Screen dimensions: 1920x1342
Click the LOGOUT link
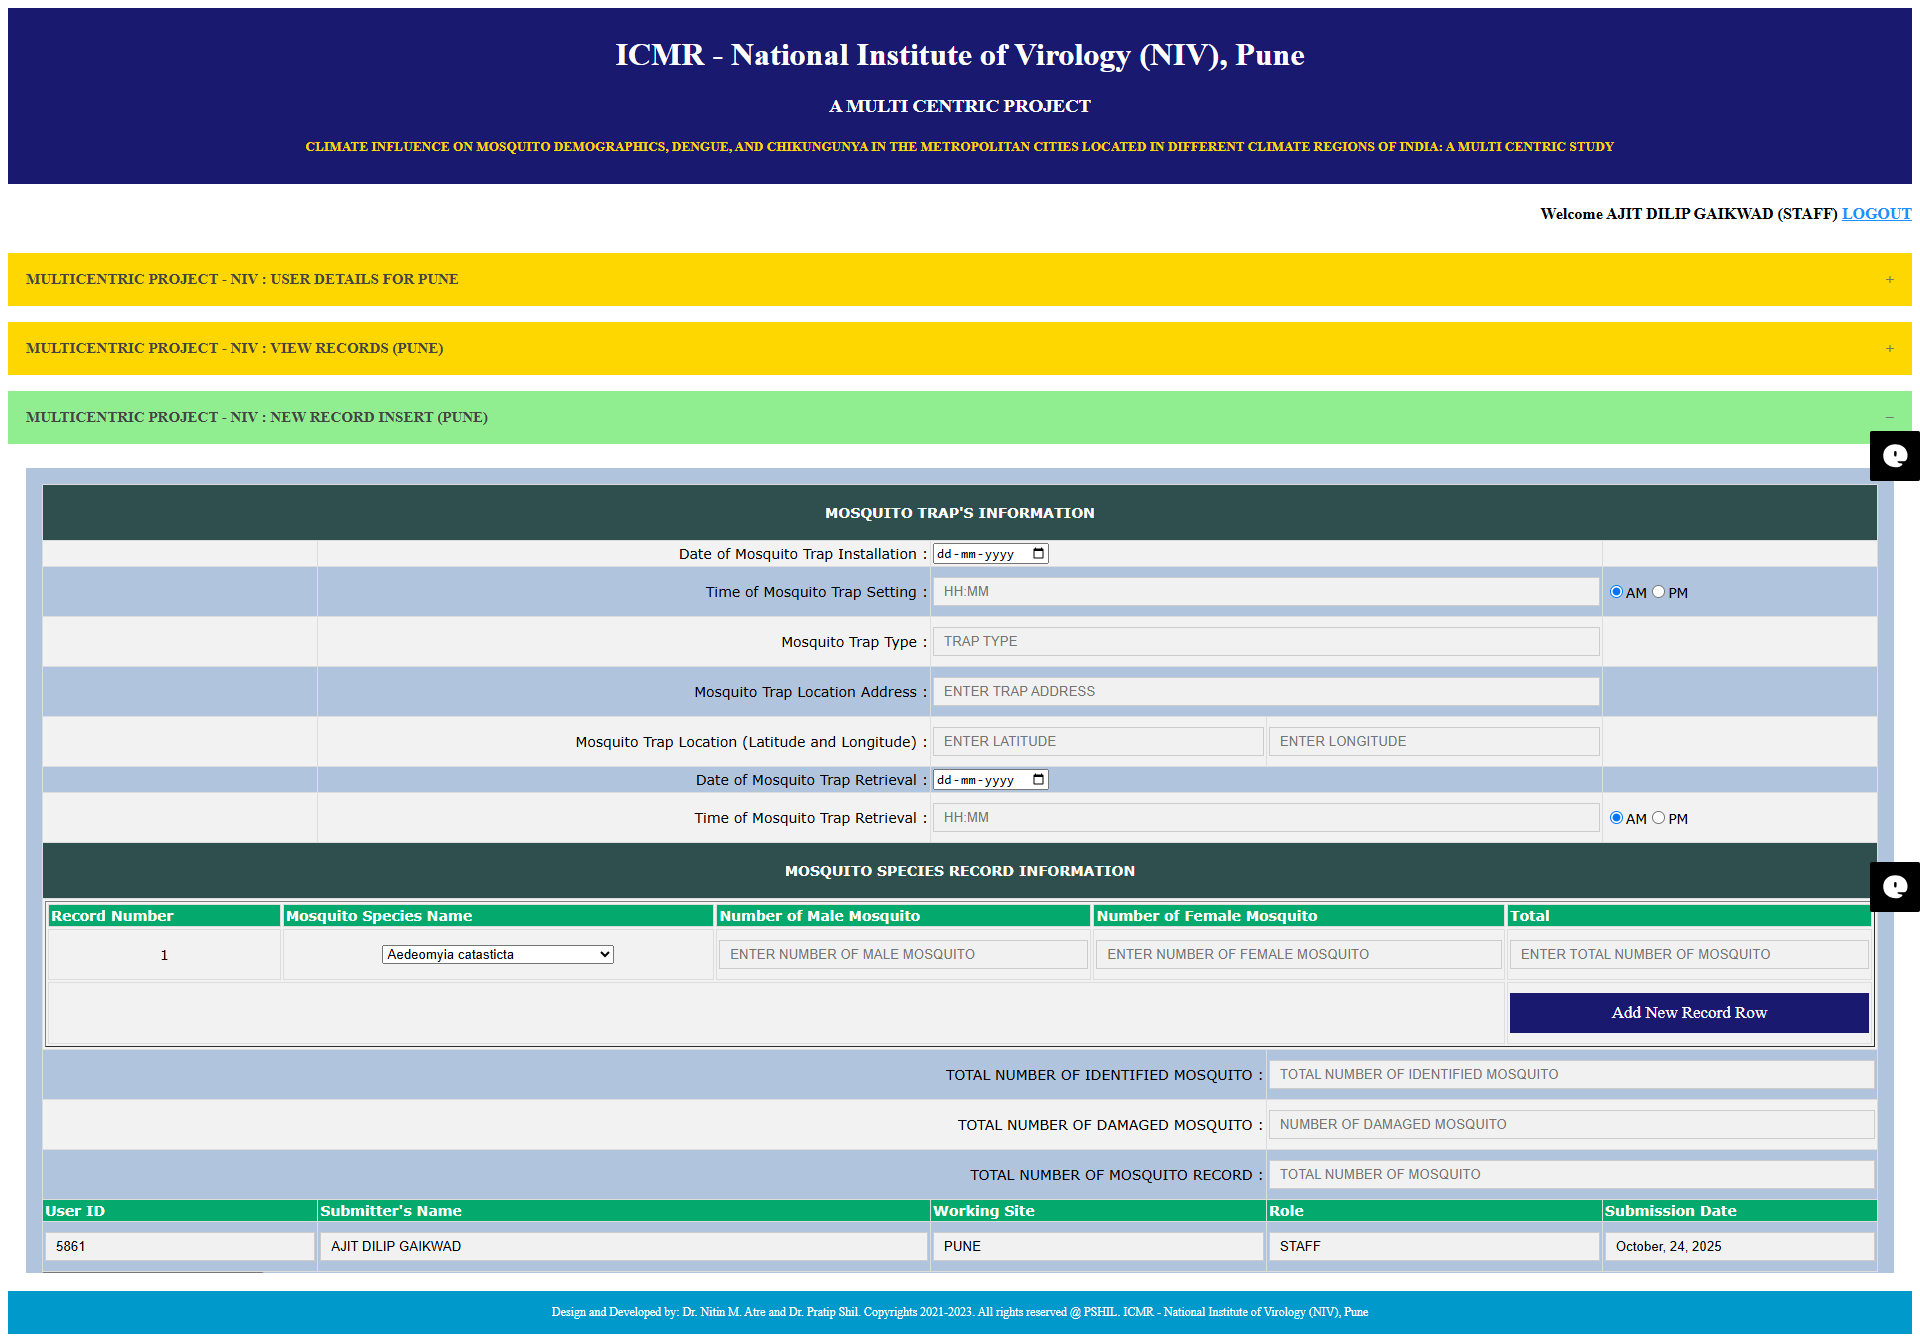[x=1876, y=214]
